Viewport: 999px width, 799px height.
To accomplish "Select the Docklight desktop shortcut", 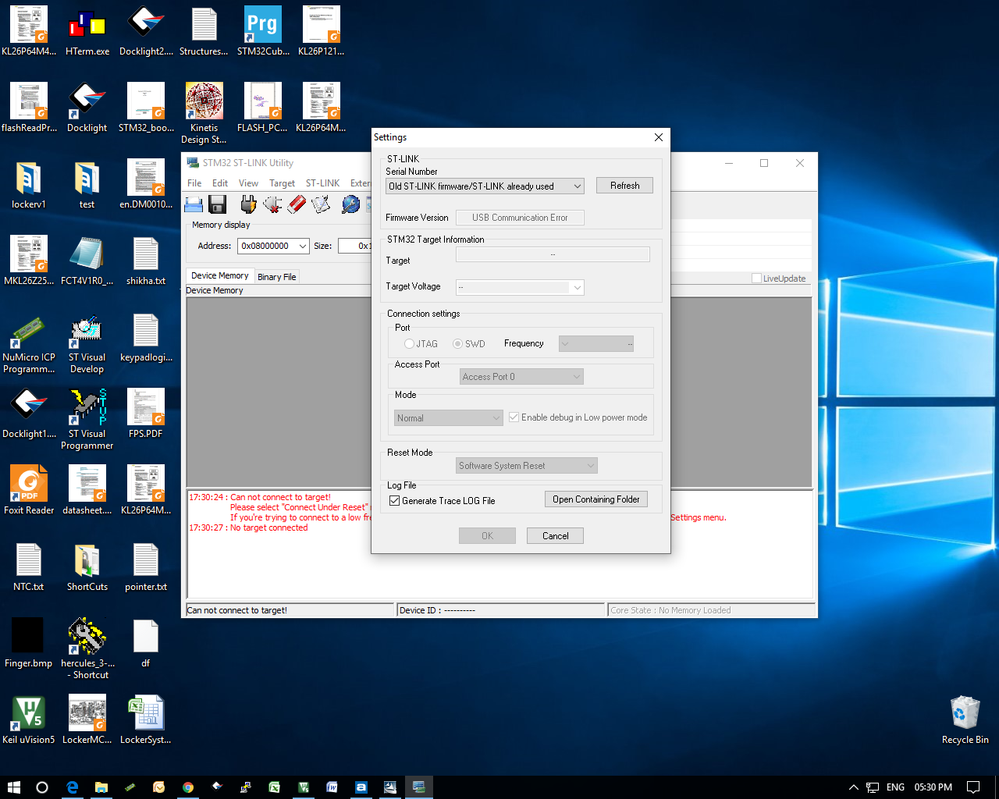I will tap(87, 108).
